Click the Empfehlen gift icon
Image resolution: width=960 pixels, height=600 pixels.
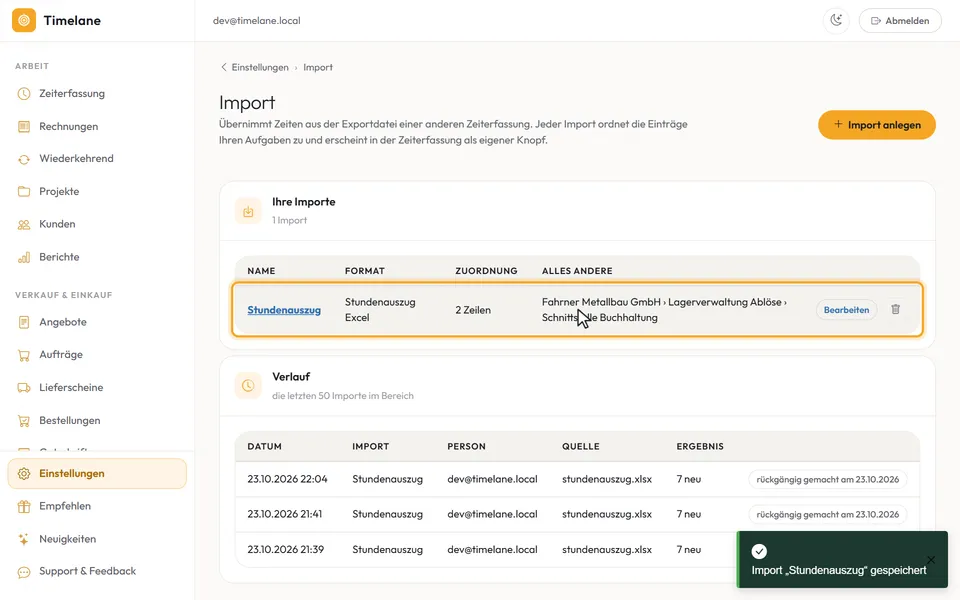point(24,506)
